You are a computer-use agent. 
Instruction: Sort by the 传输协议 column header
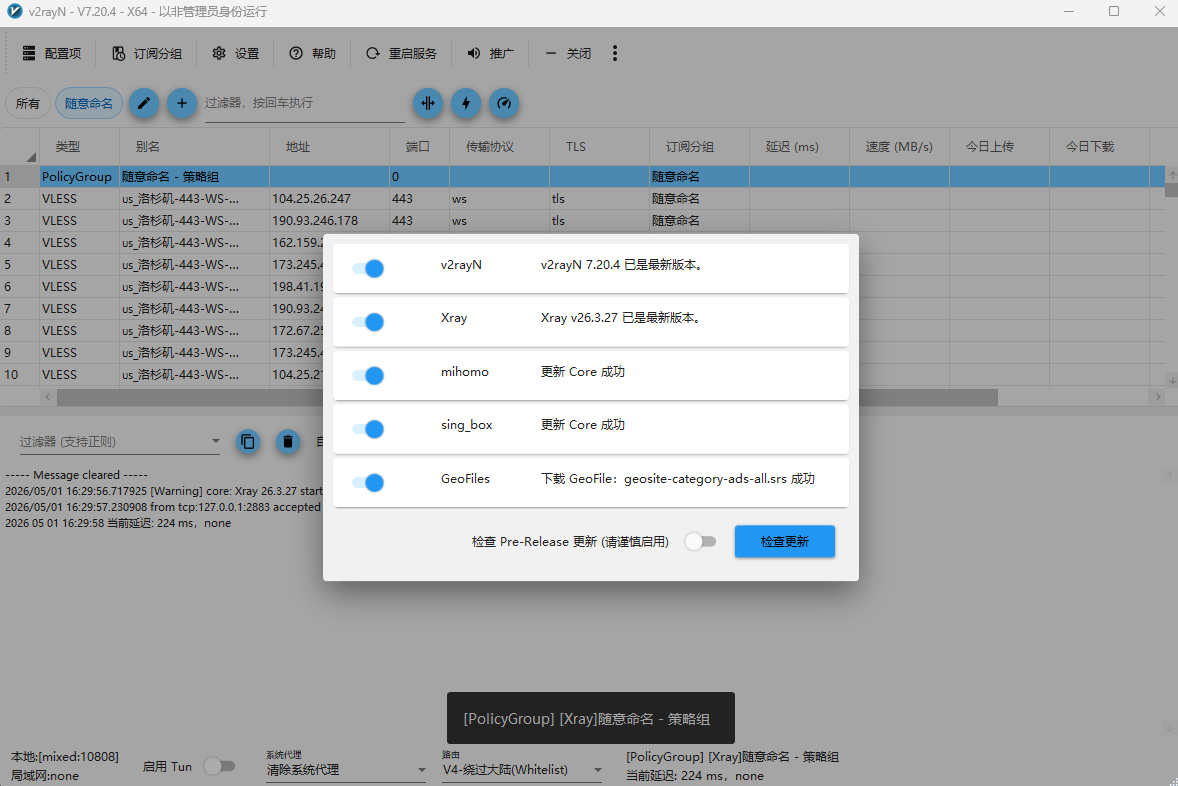pyautogui.click(x=499, y=147)
